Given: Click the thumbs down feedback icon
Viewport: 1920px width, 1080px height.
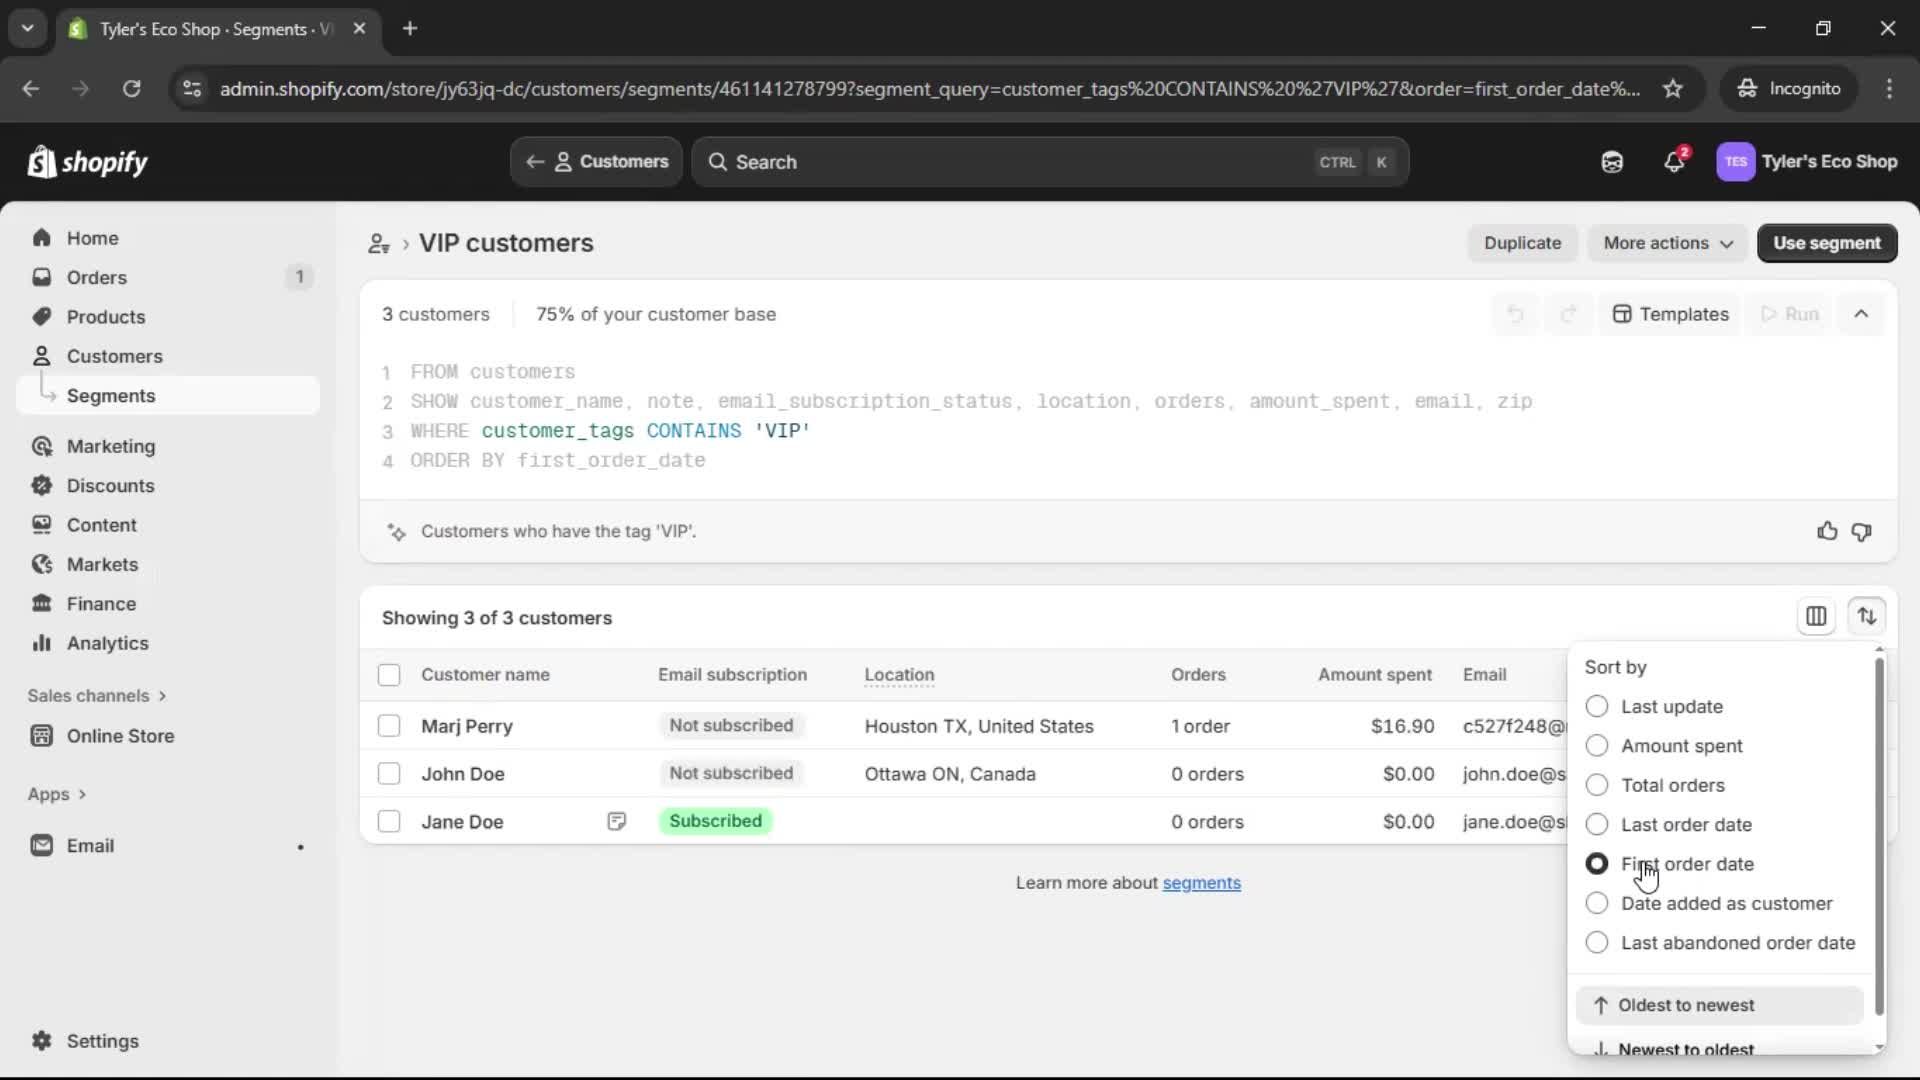Looking at the screenshot, I should pyautogui.click(x=1861, y=531).
